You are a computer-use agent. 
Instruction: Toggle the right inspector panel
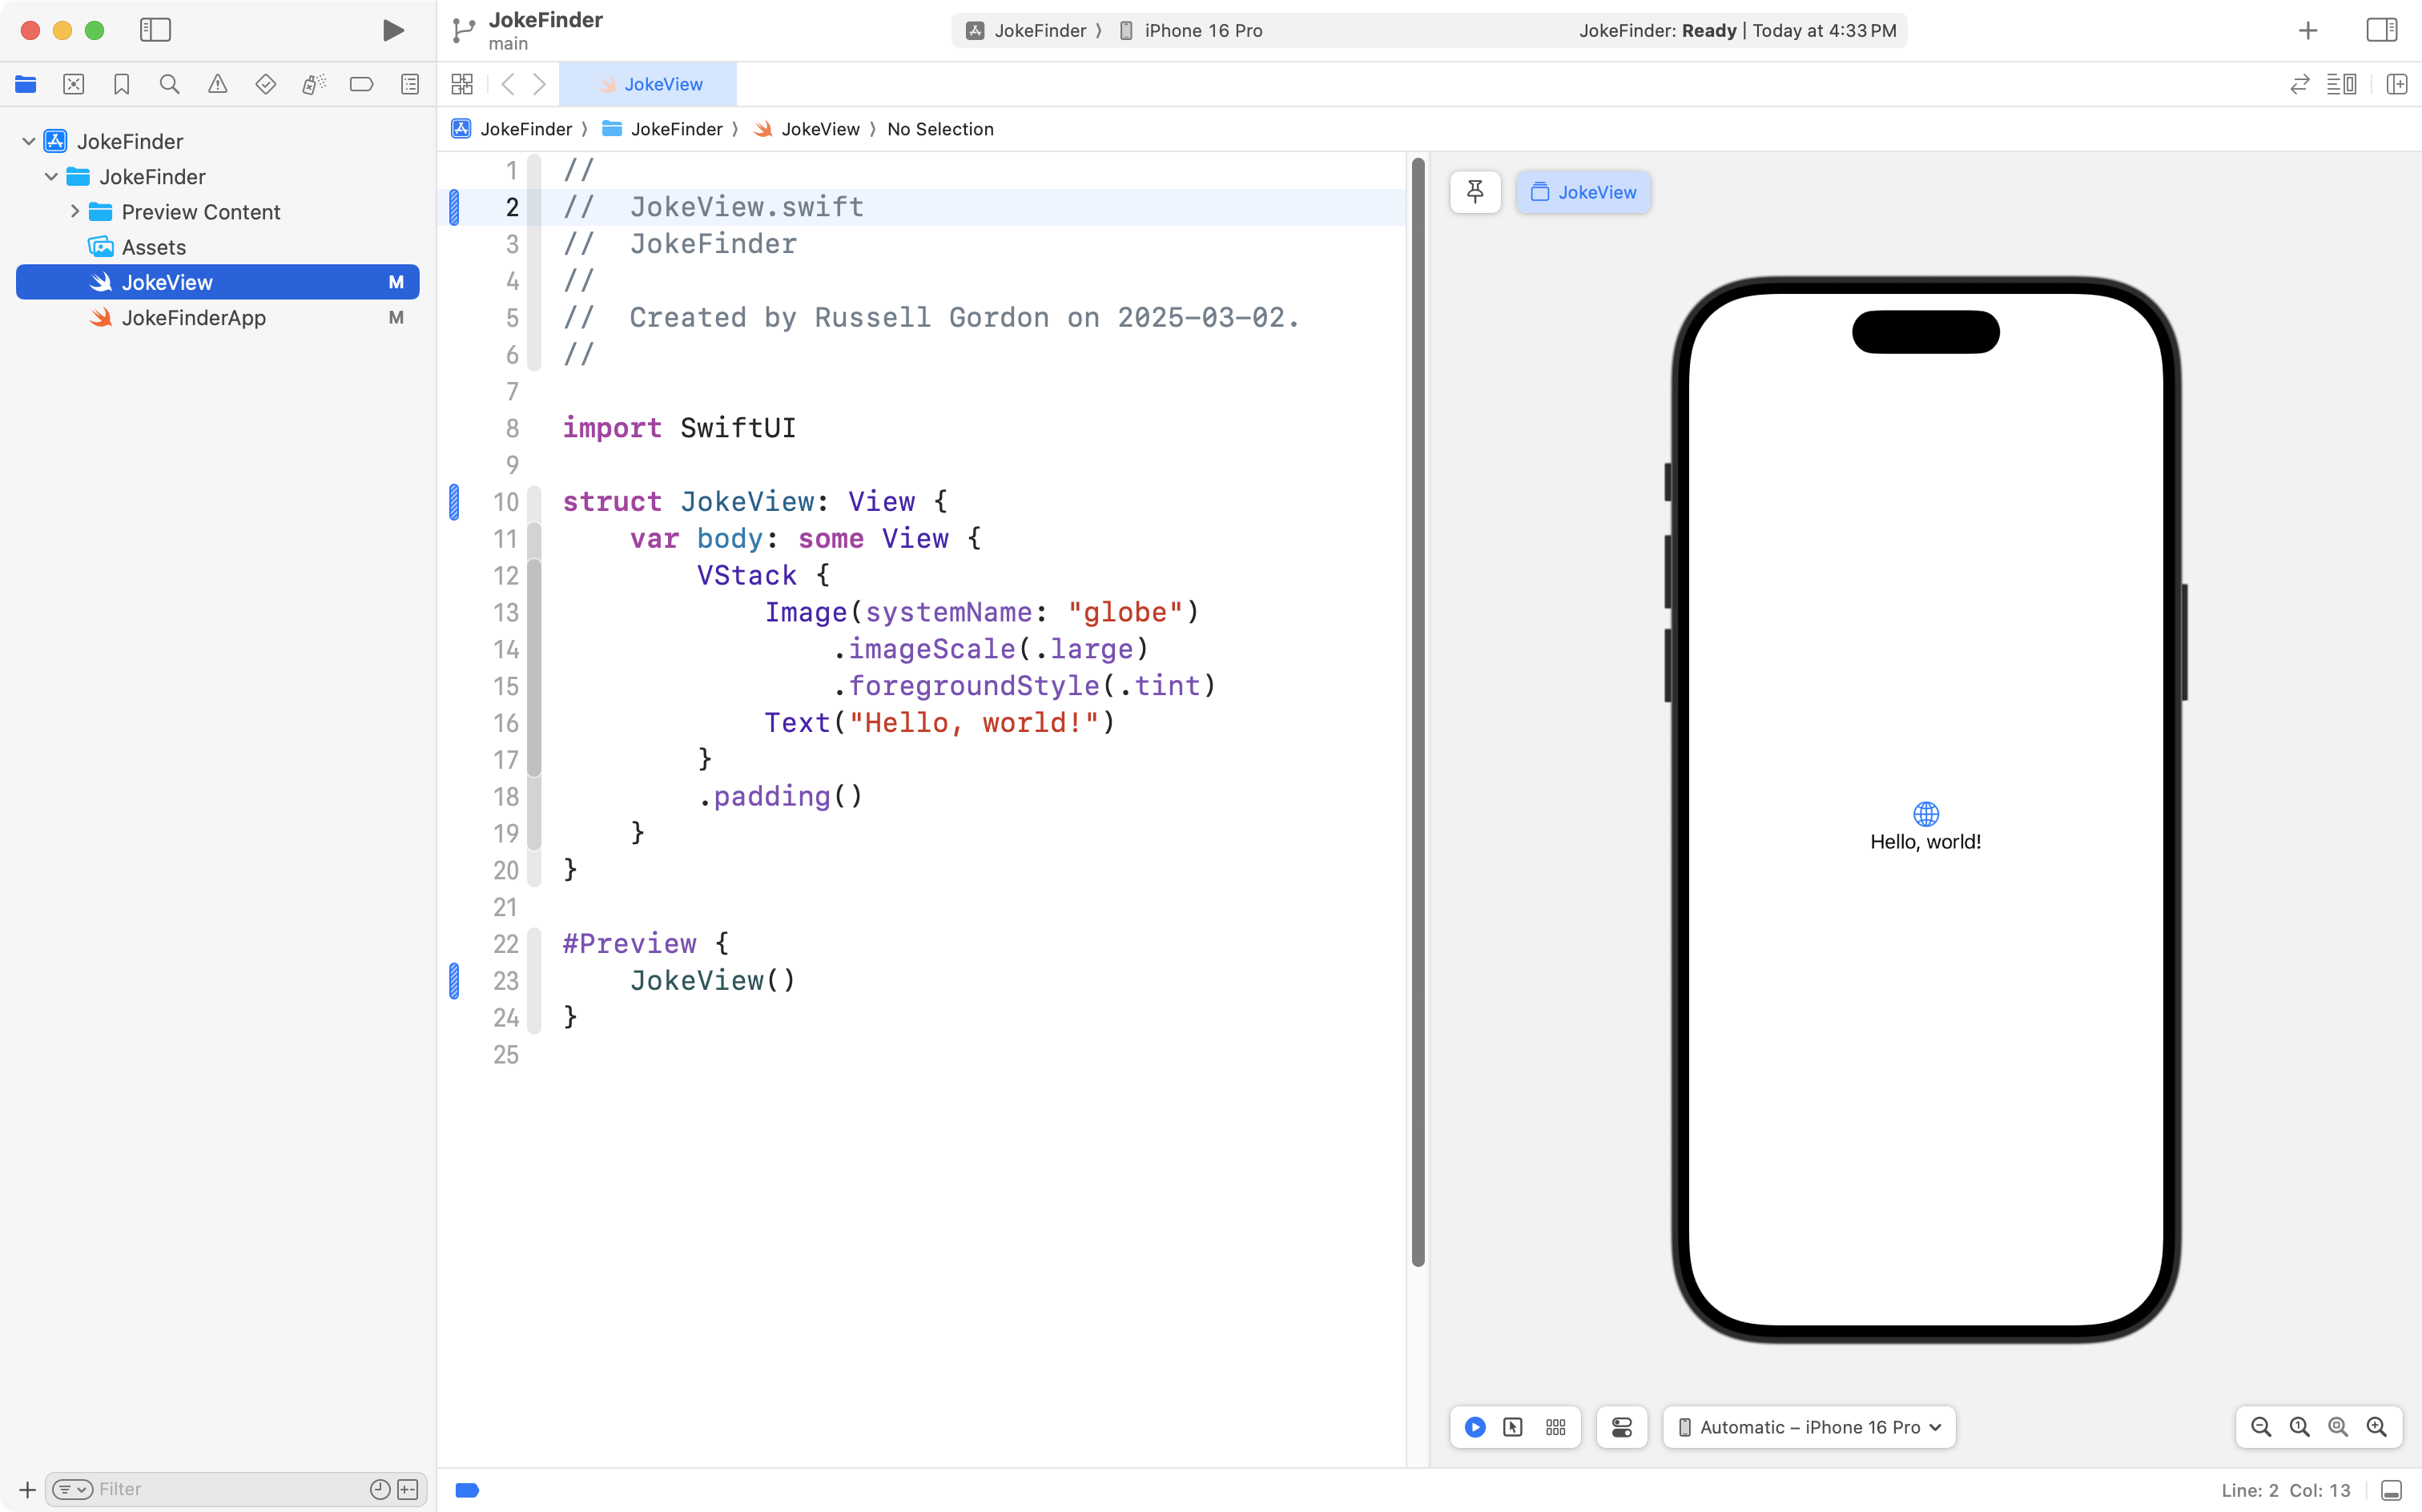point(2381,30)
